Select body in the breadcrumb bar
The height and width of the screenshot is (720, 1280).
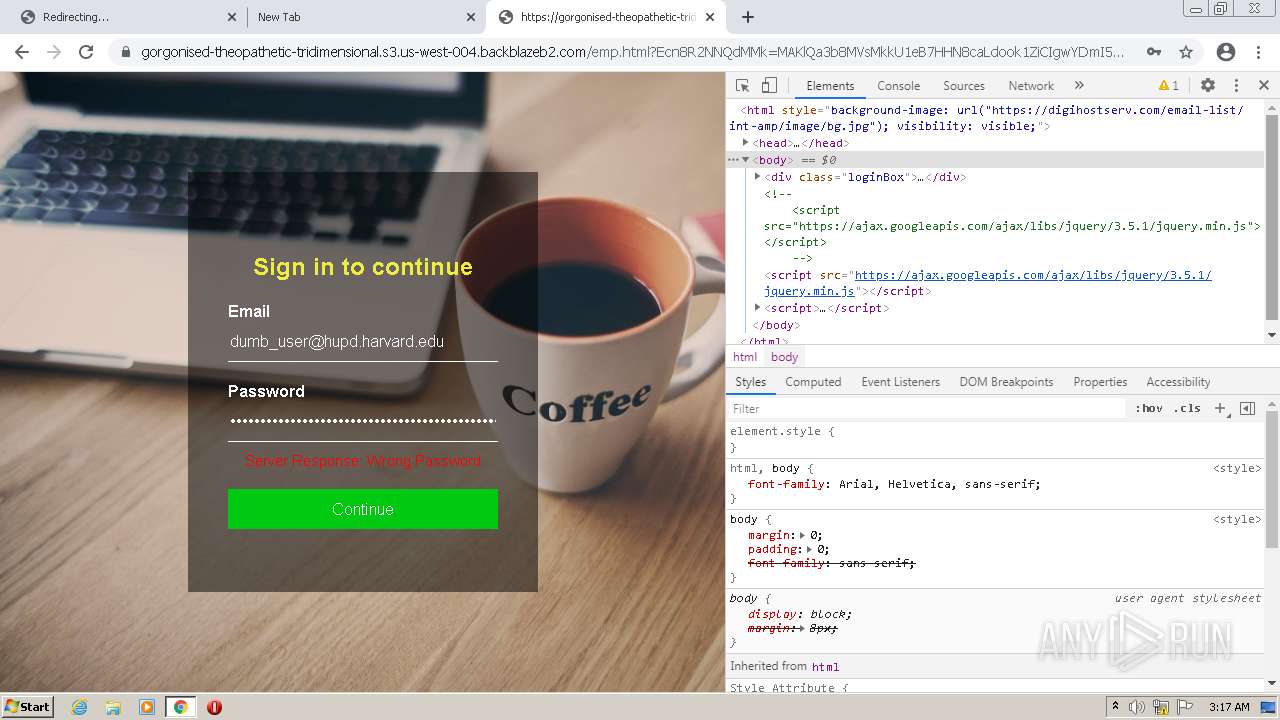point(785,357)
